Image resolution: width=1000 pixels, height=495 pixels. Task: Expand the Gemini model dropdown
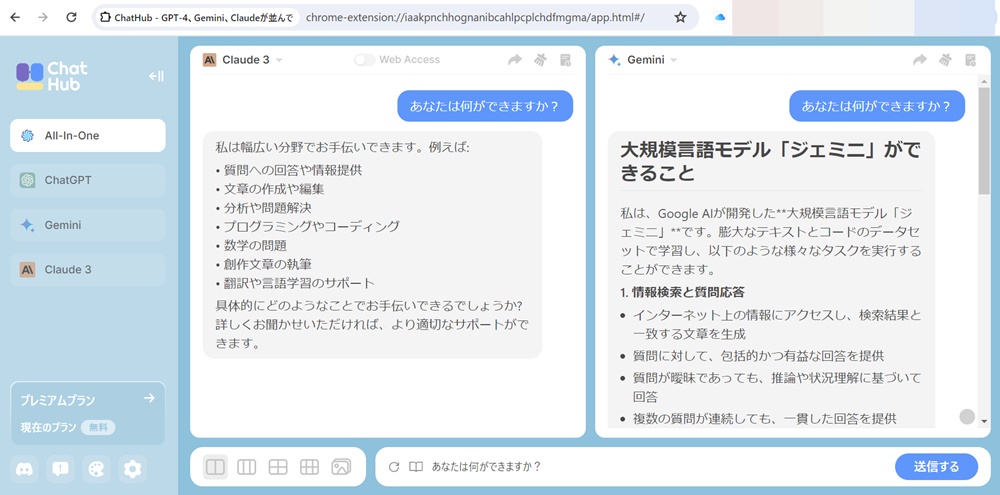tap(673, 60)
